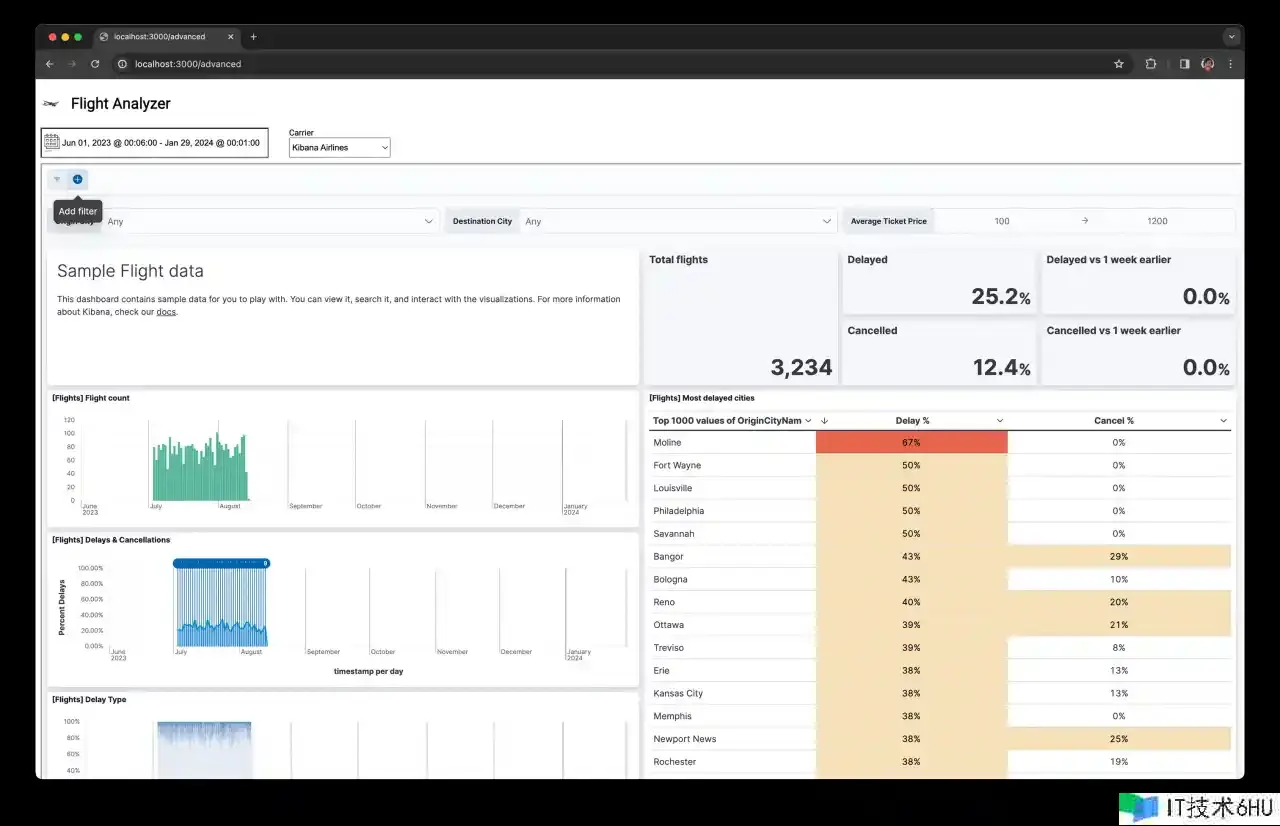Image resolution: width=1280 pixels, height=826 pixels.
Task: Open the docs link in Sample Flight data
Action: pos(166,312)
